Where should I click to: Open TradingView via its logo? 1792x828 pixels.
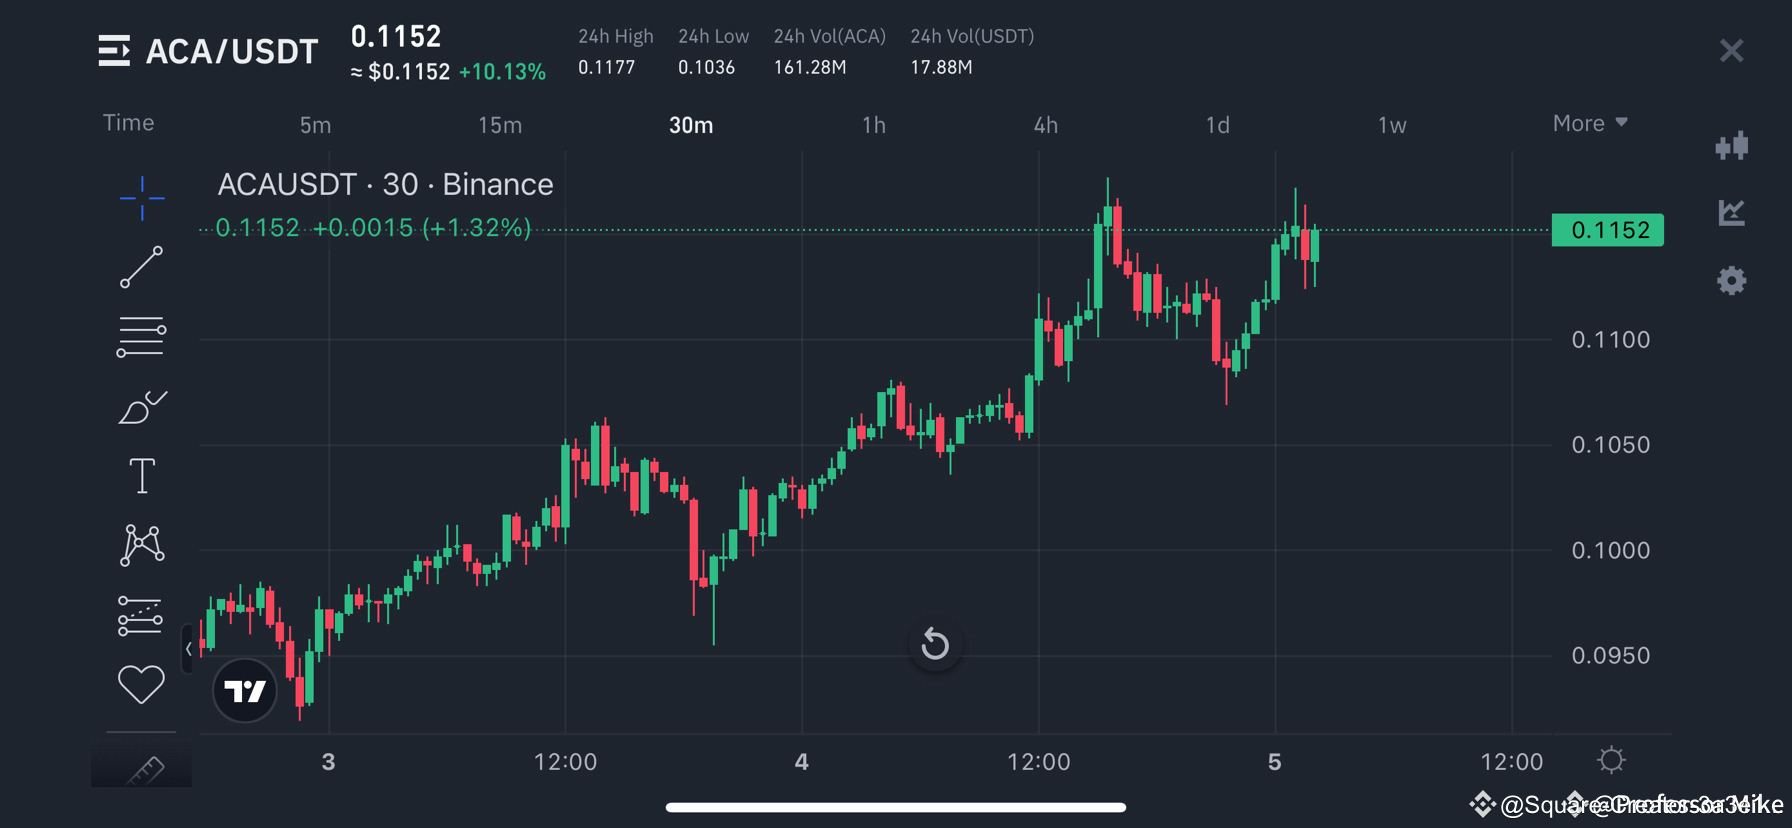[244, 690]
